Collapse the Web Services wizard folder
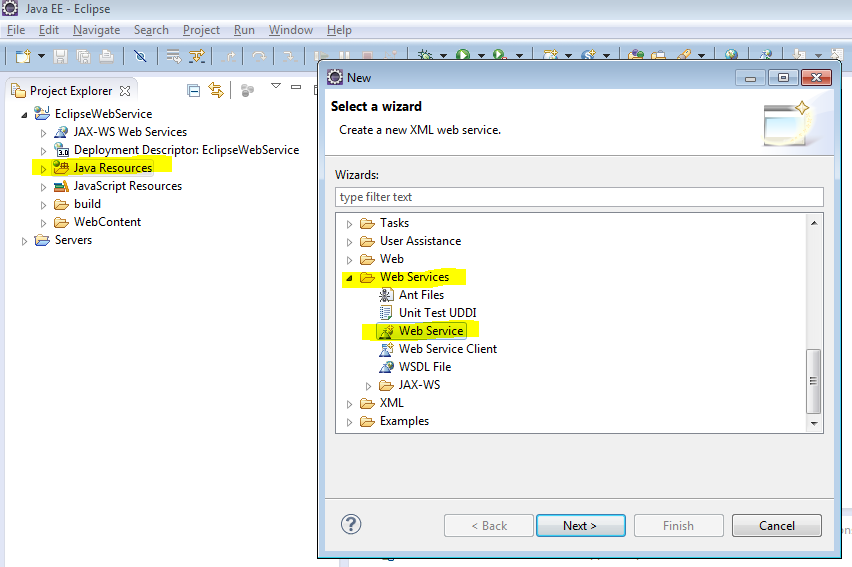Viewport: 852px width, 567px height. tap(349, 278)
